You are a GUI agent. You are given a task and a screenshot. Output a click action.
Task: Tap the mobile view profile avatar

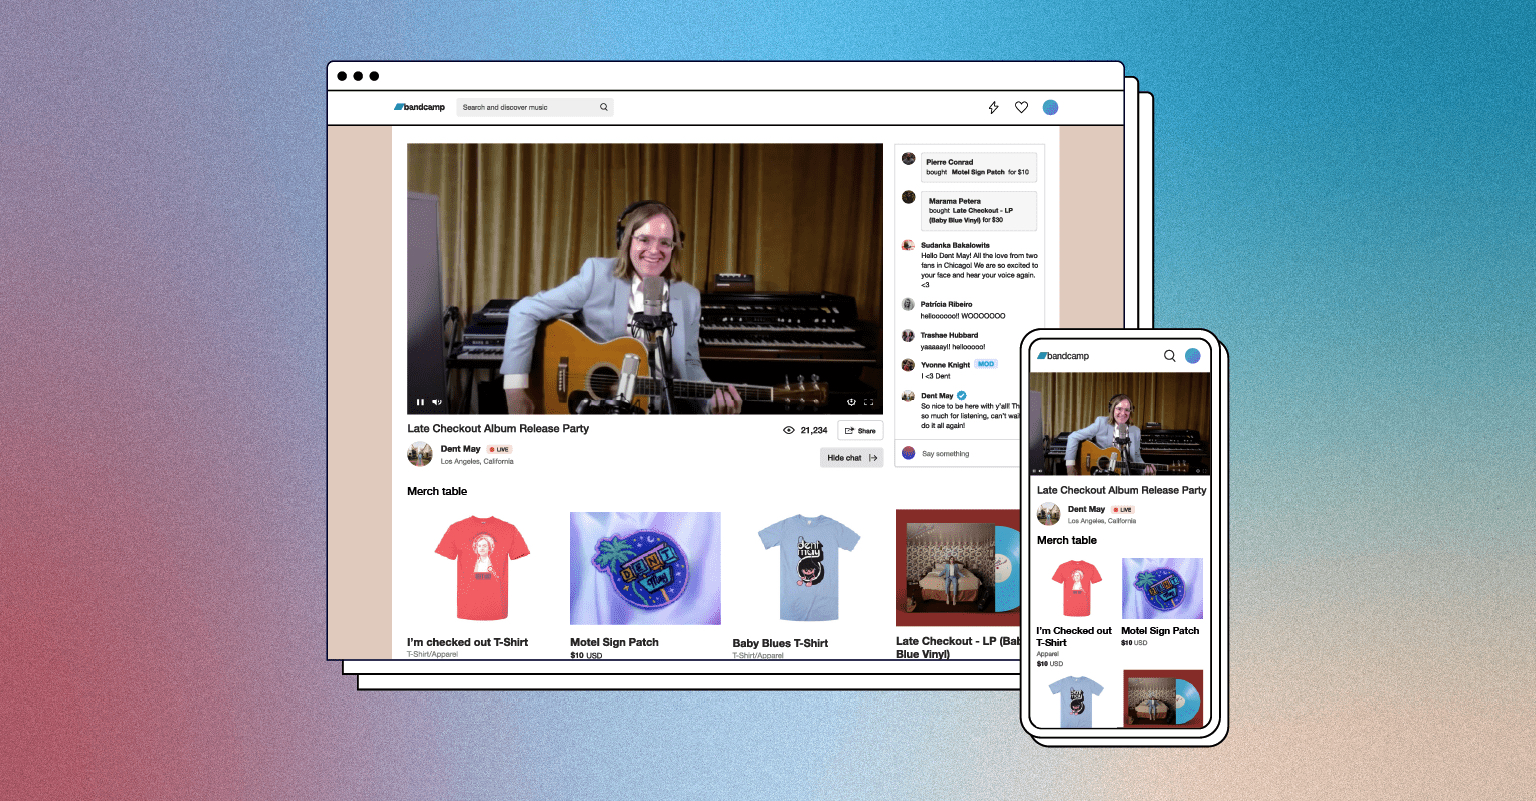coord(1192,356)
